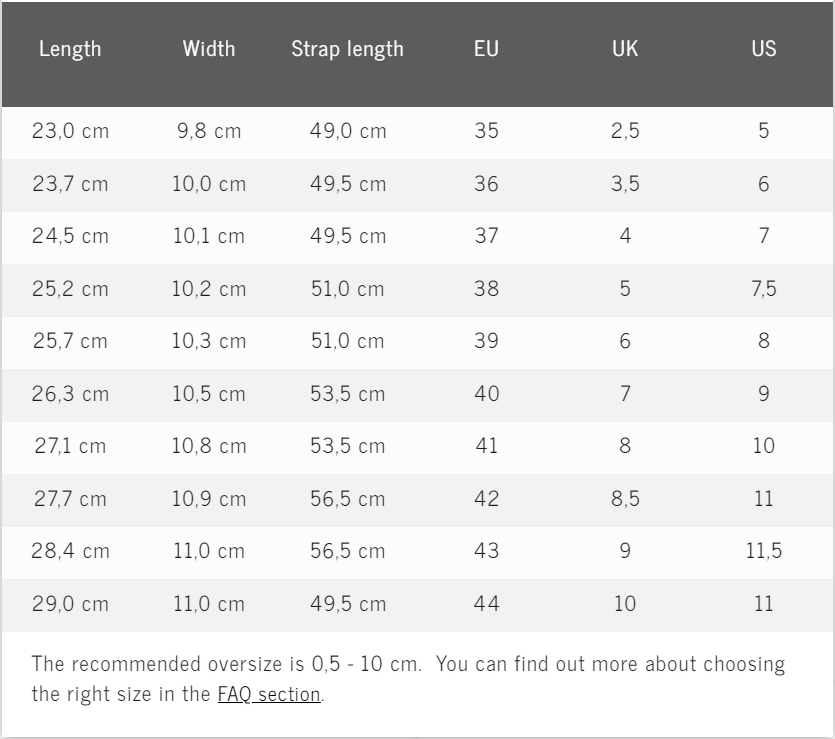Click the US 7,5 size cell
The height and width of the screenshot is (739, 835).
click(x=764, y=289)
